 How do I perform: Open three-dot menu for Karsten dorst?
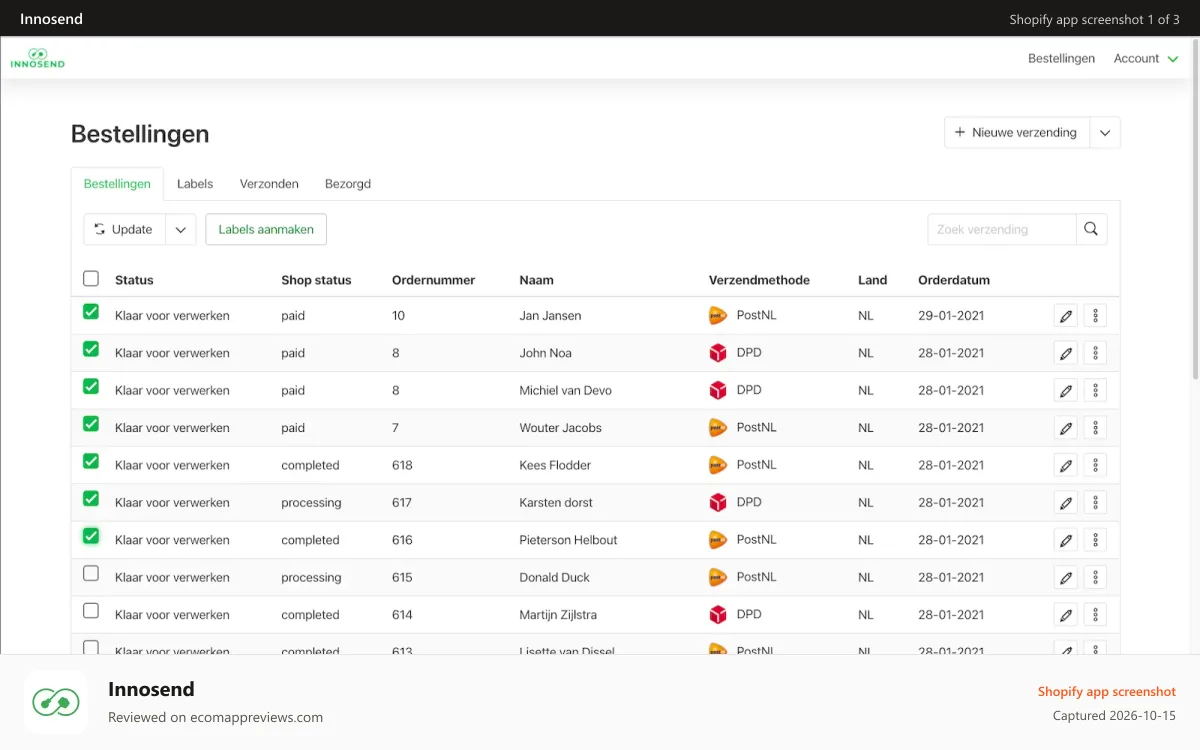click(x=1096, y=503)
